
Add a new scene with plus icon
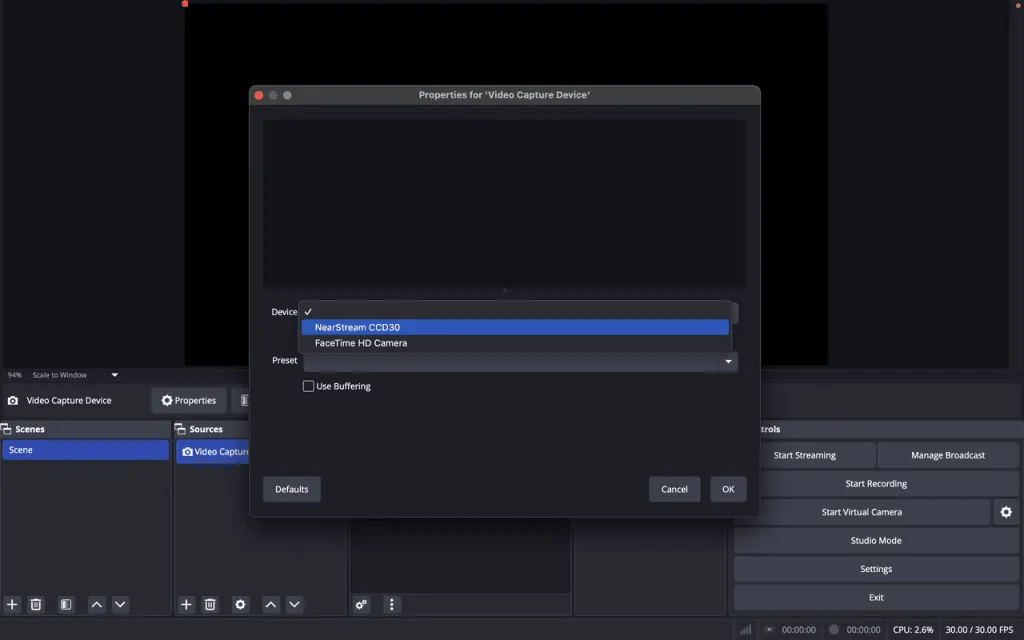point(12,604)
